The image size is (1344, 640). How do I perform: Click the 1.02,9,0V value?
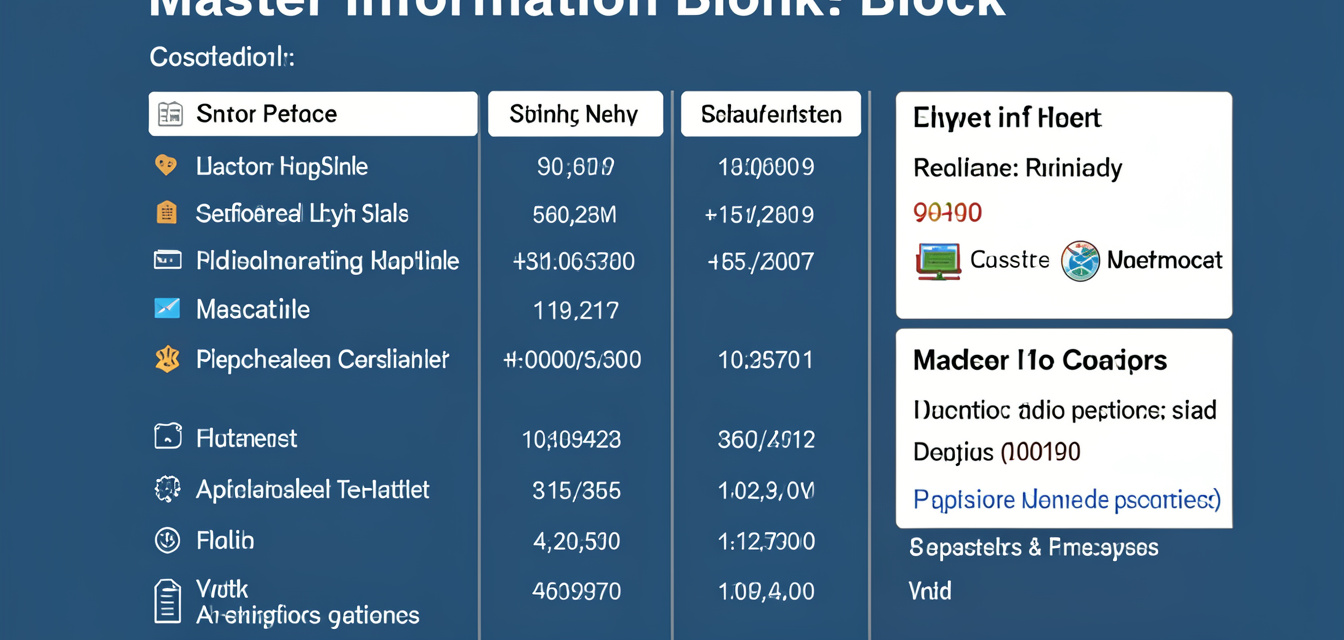(767, 491)
